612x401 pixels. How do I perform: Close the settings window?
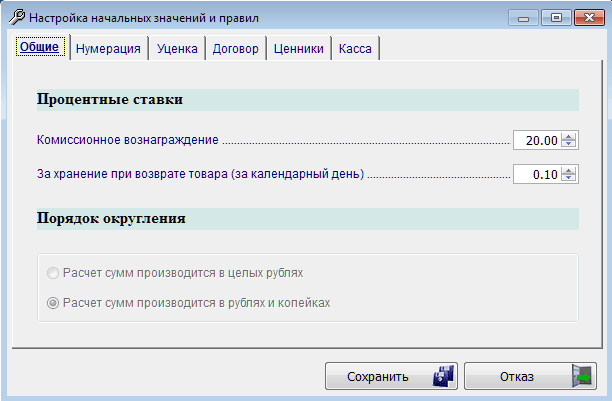pos(589,18)
